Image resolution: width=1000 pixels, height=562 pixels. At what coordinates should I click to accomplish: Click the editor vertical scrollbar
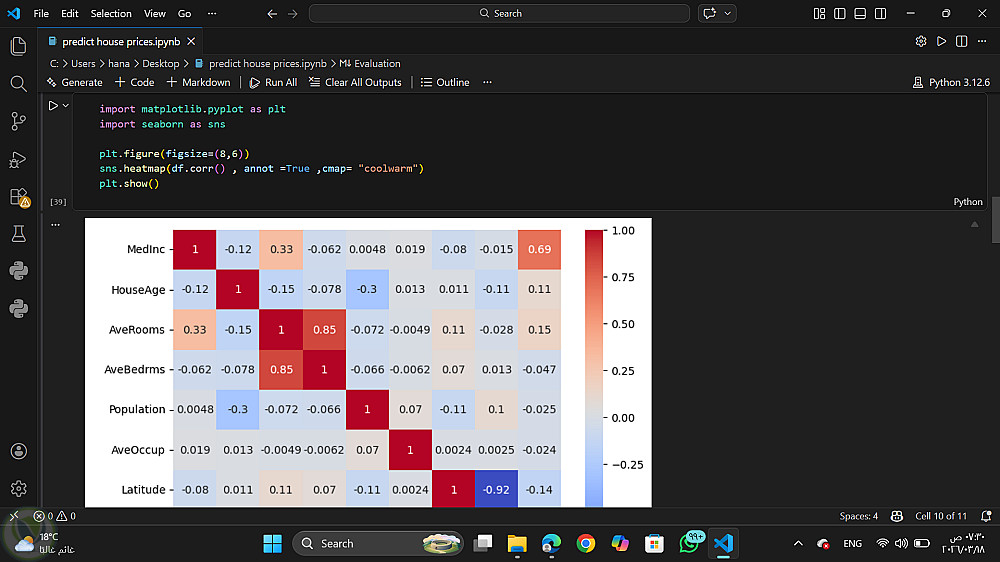[996, 220]
